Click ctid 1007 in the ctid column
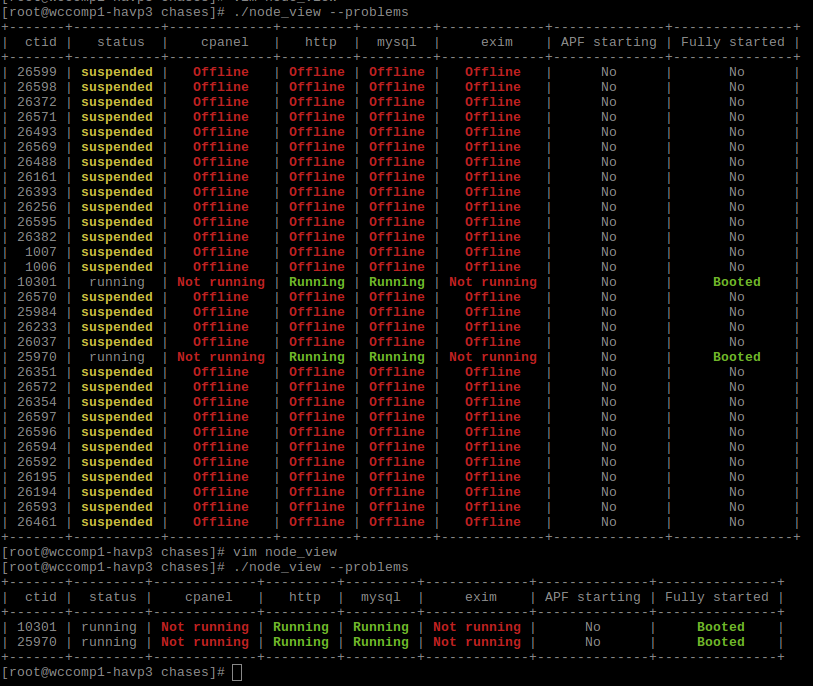This screenshot has width=813, height=686. [41, 252]
